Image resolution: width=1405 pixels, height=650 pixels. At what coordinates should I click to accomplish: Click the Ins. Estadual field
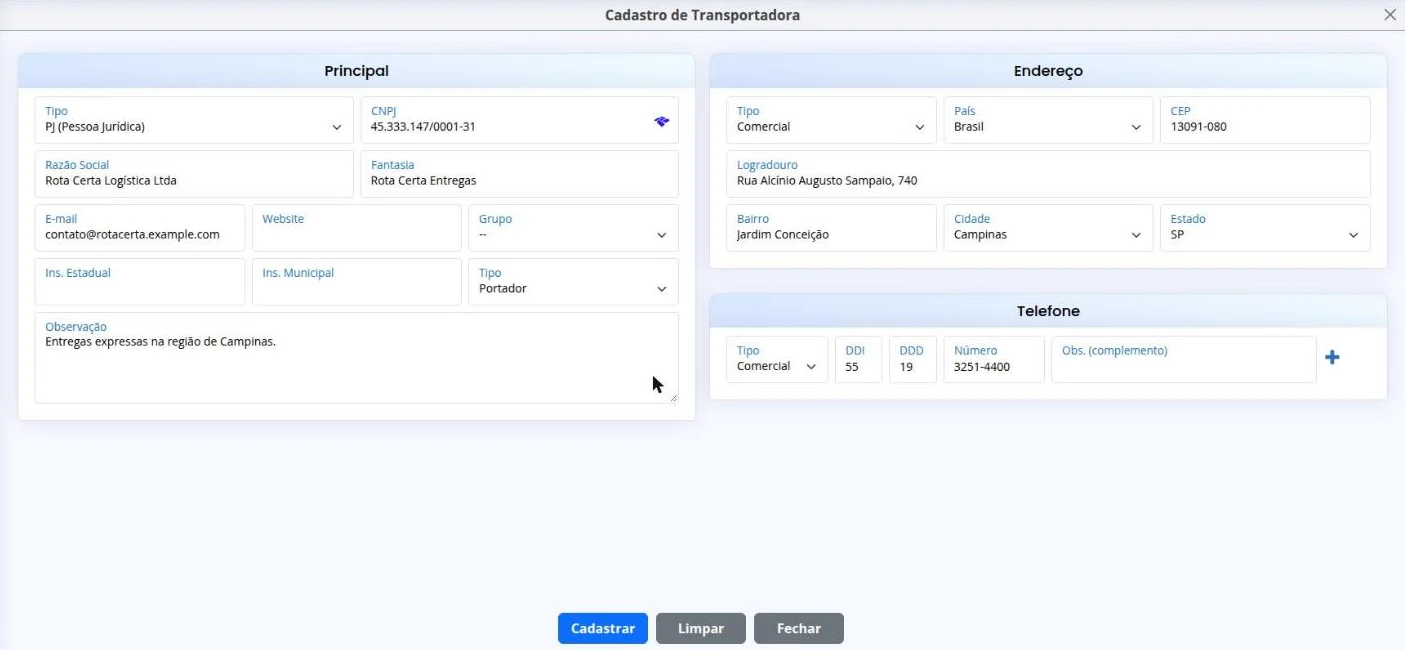click(140, 282)
